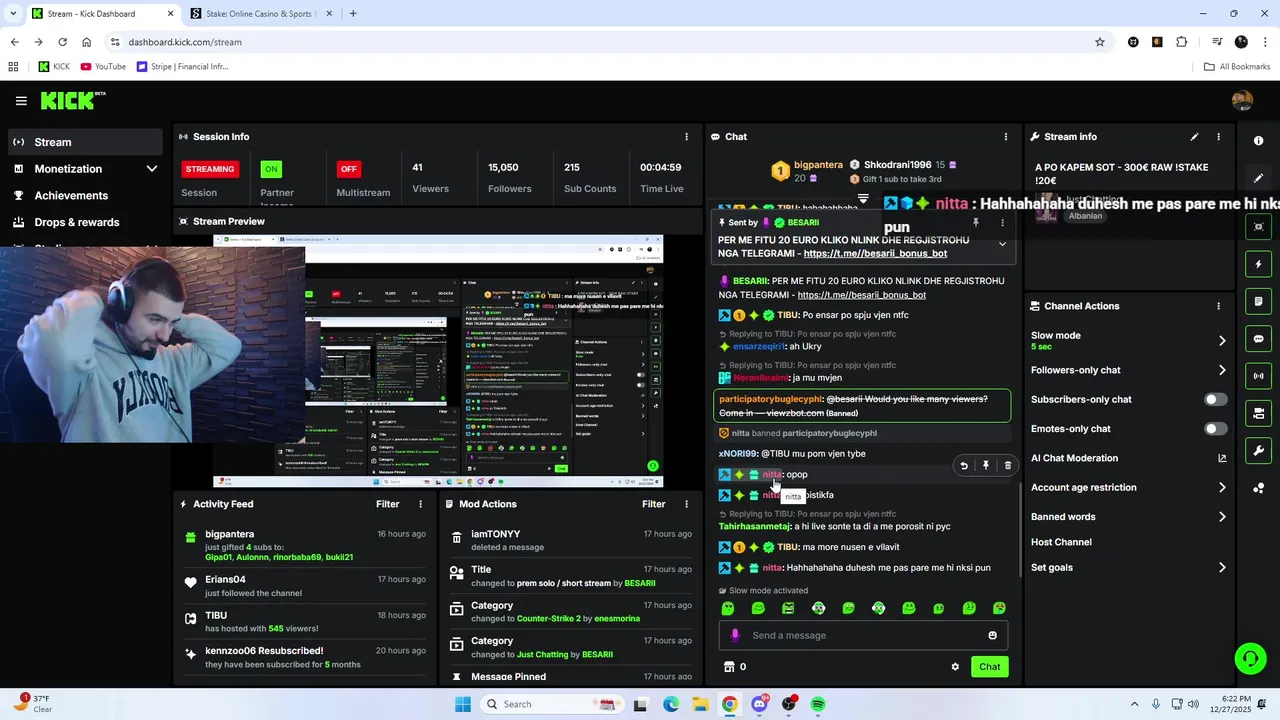
Task: Click the green Chat send button
Action: tap(989, 667)
